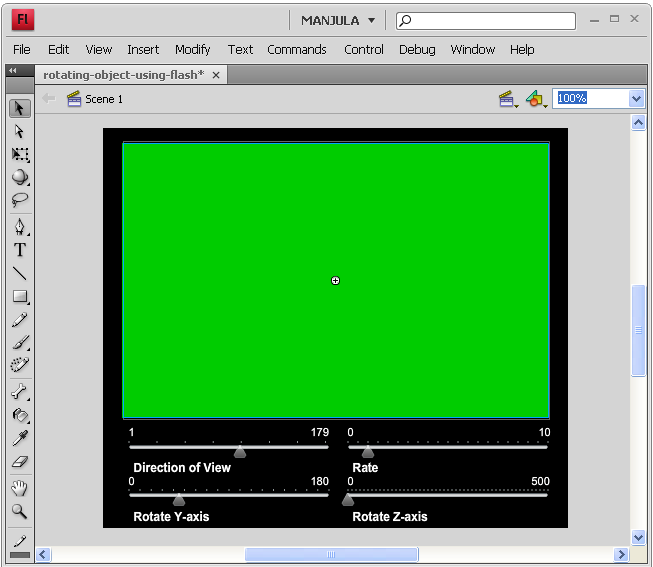Screen dimensions: 653x567
Task: Open the Modify menu
Action: click(x=192, y=49)
